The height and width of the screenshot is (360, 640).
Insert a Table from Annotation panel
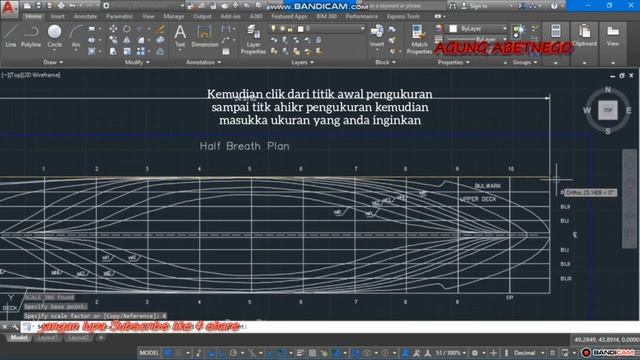point(226,52)
